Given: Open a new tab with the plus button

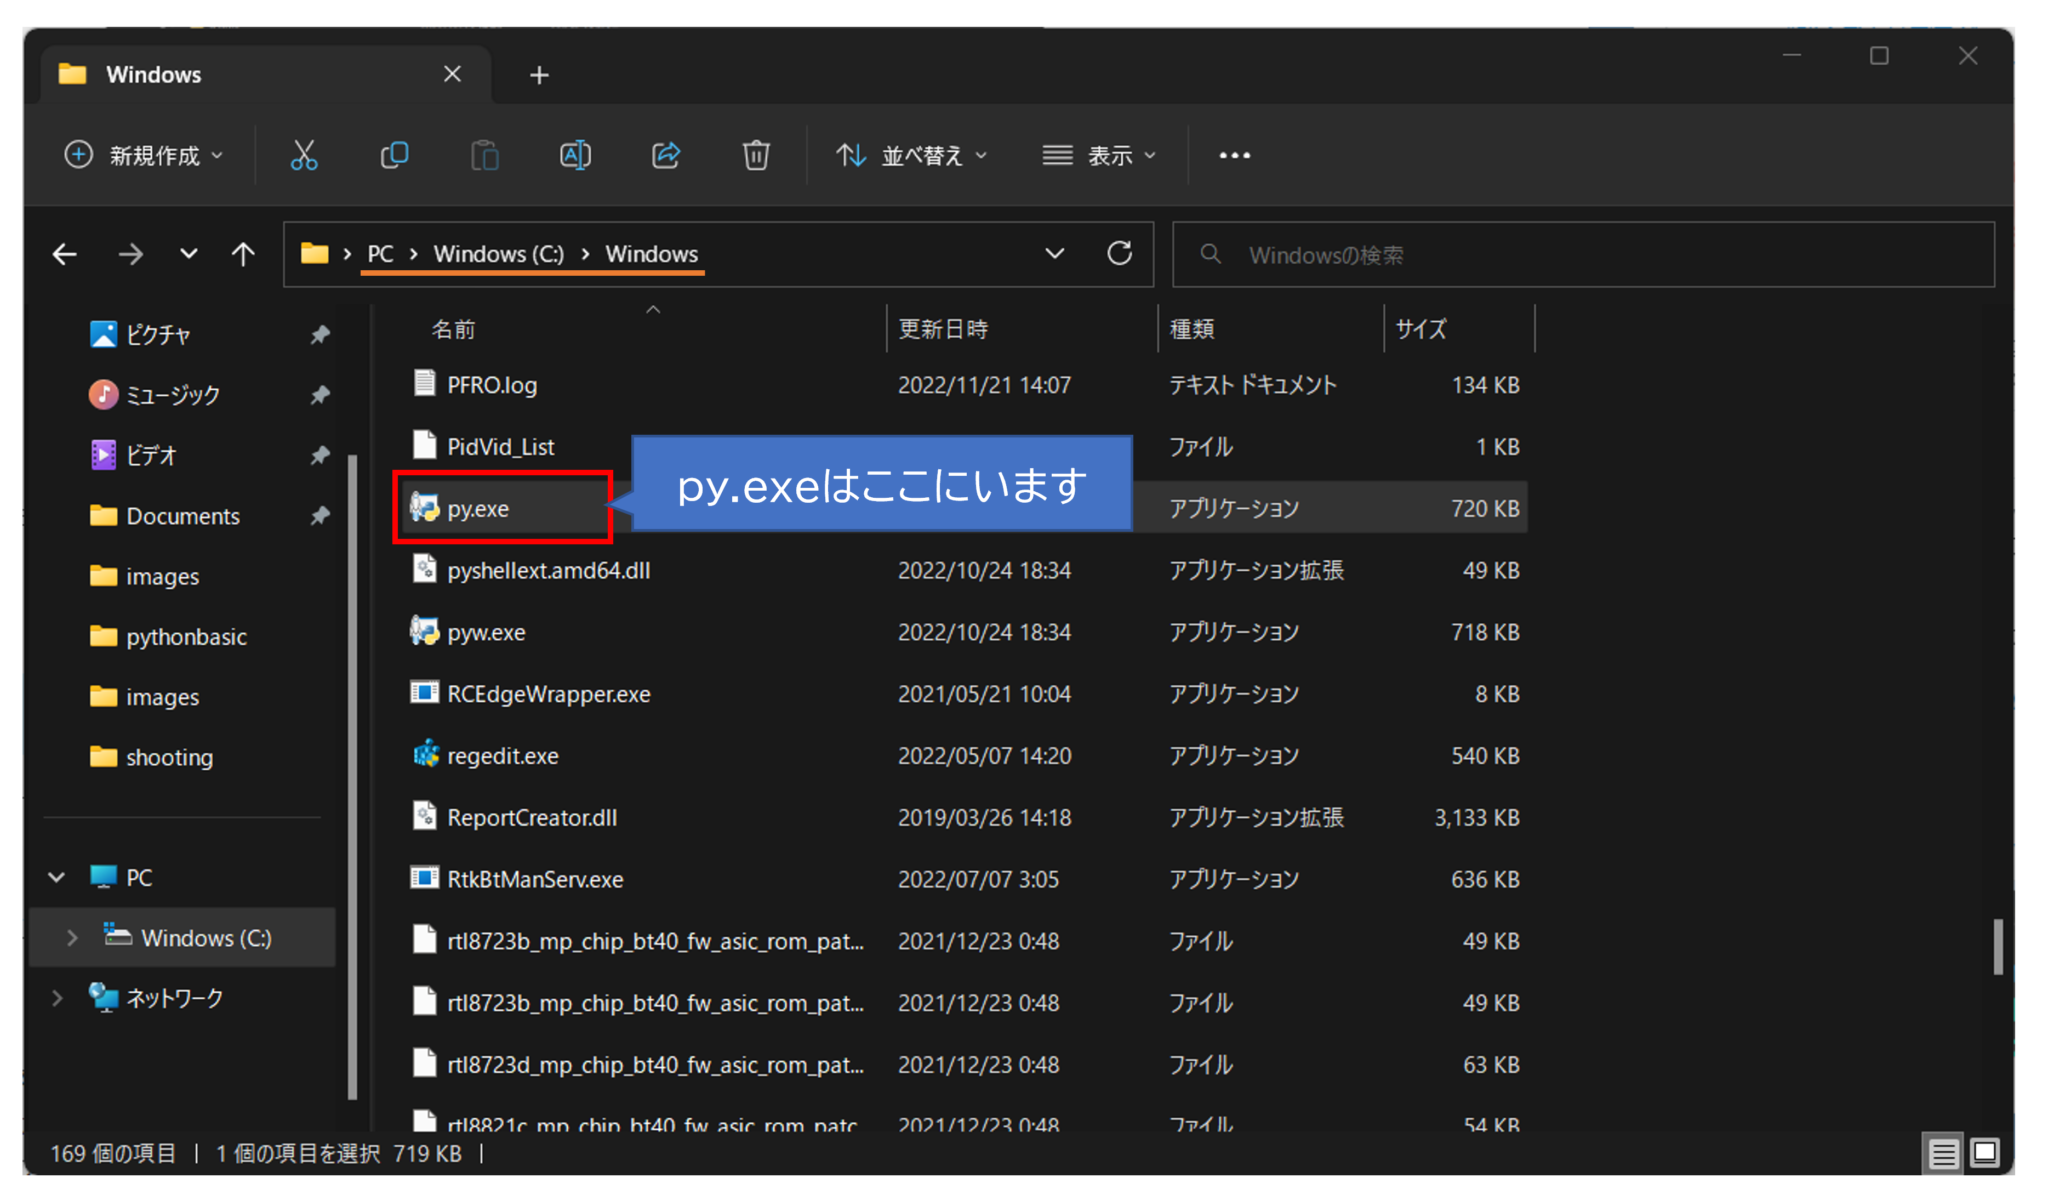Looking at the screenshot, I should click(539, 74).
